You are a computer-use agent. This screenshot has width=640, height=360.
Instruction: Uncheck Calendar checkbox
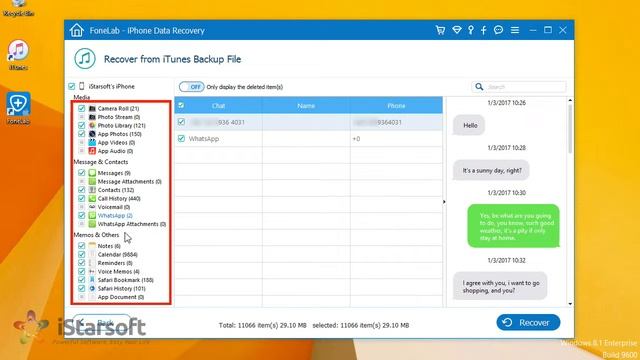pos(82,254)
